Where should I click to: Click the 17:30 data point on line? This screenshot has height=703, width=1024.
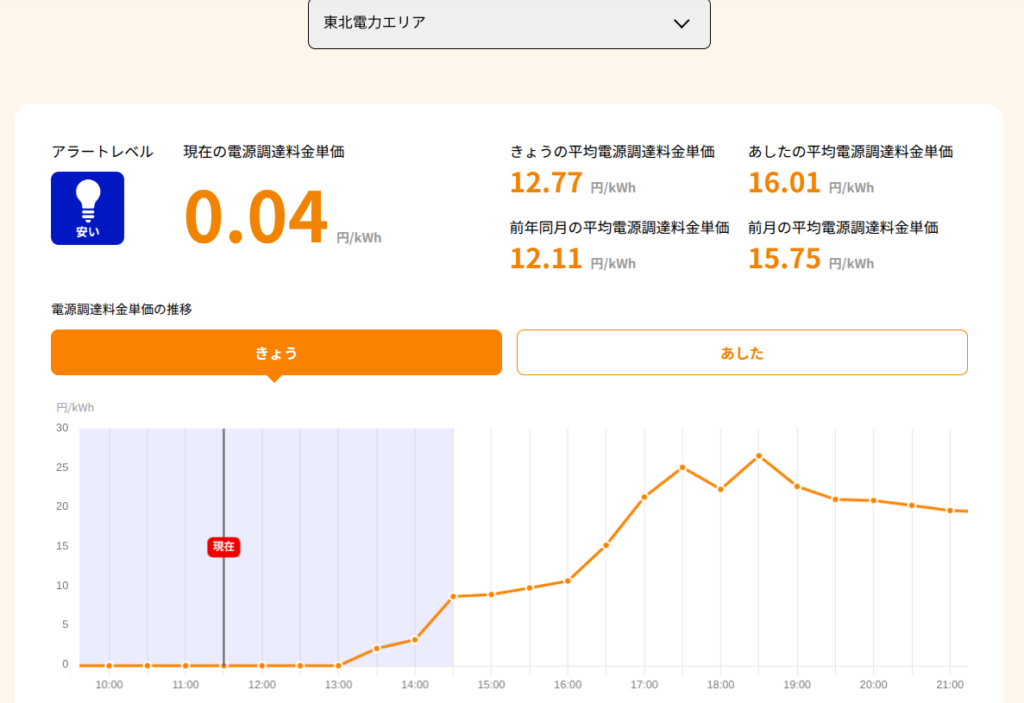(682, 467)
